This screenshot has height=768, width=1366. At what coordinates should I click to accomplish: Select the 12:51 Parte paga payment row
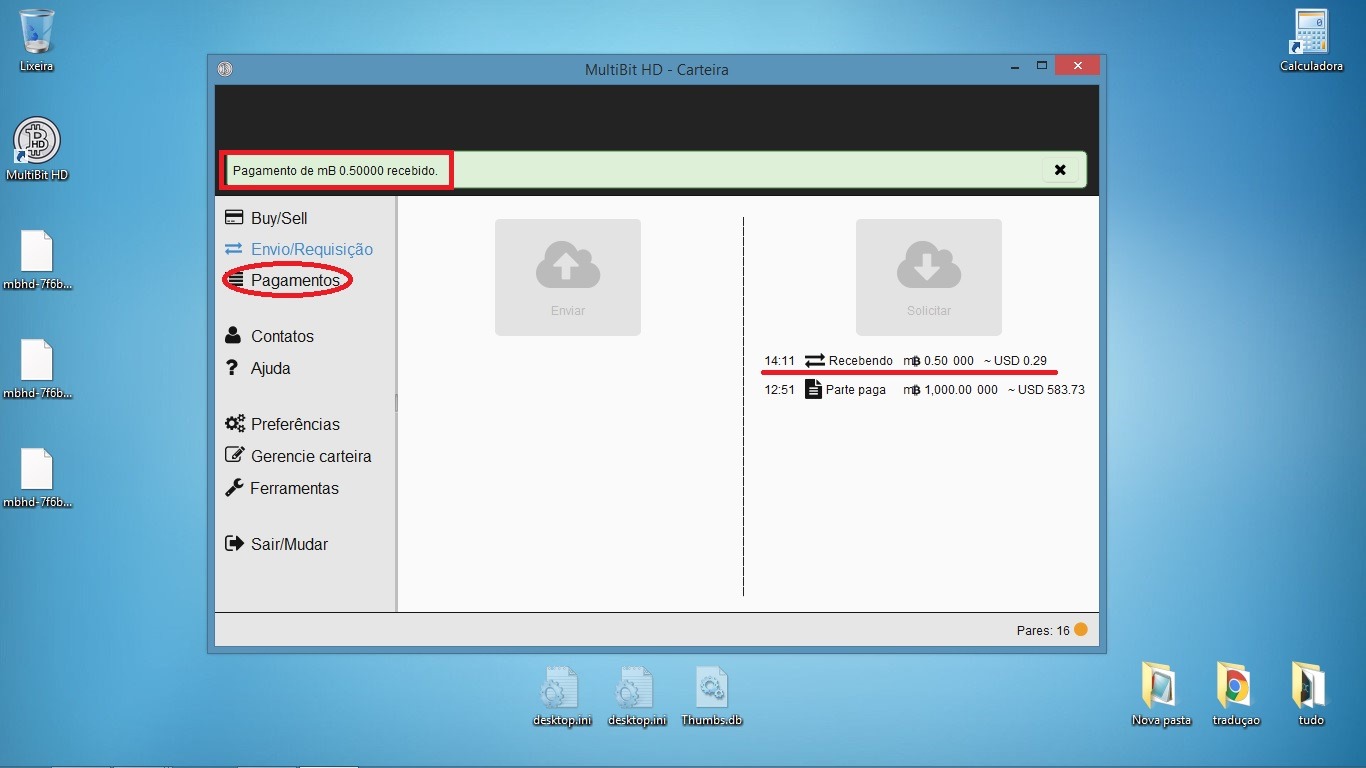pos(923,390)
